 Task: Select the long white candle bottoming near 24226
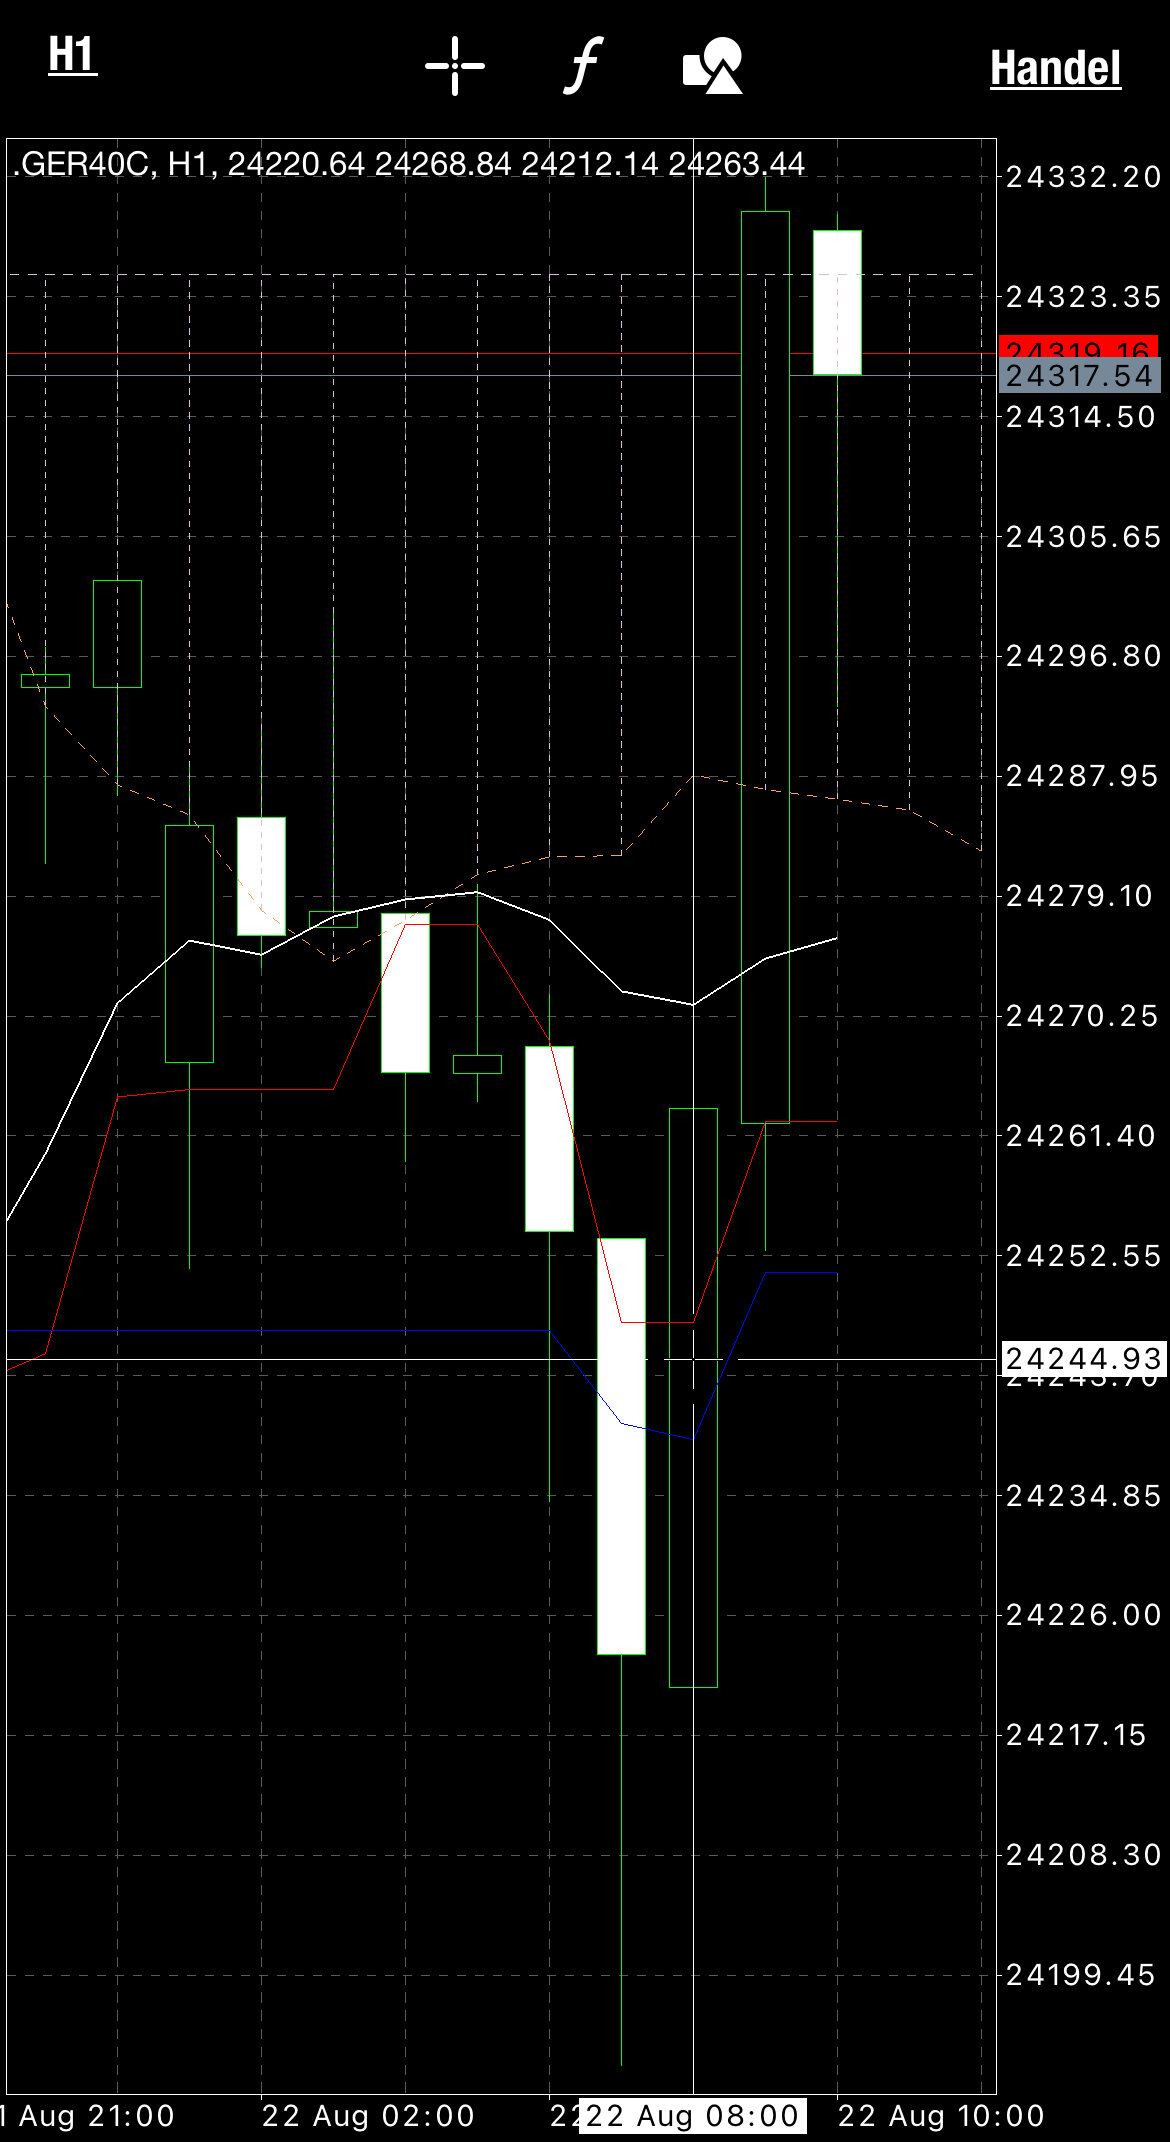(x=621, y=1446)
